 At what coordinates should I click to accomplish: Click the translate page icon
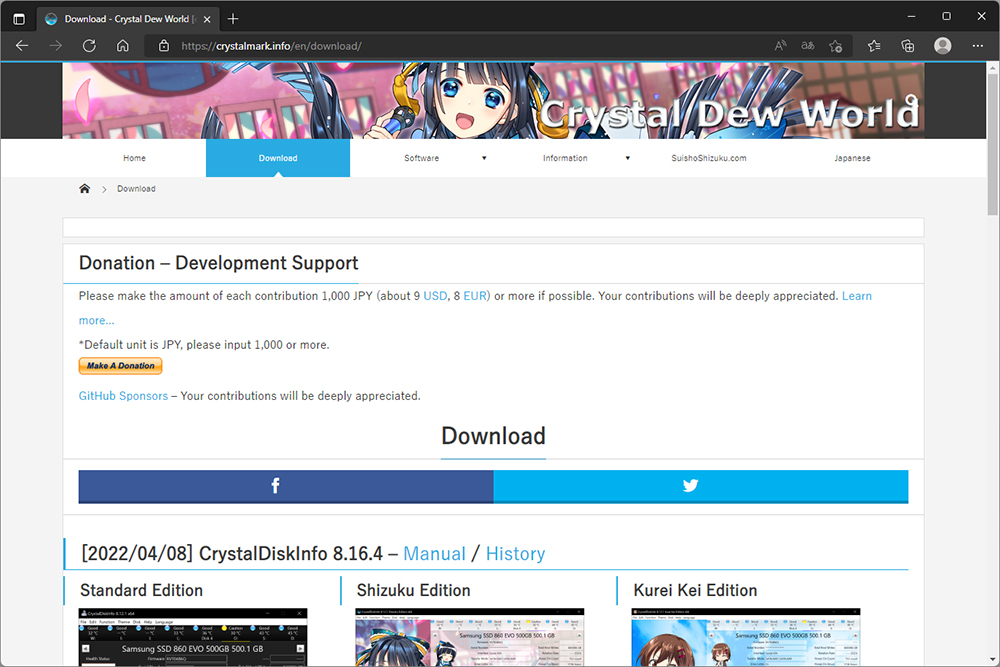tap(807, 46)
